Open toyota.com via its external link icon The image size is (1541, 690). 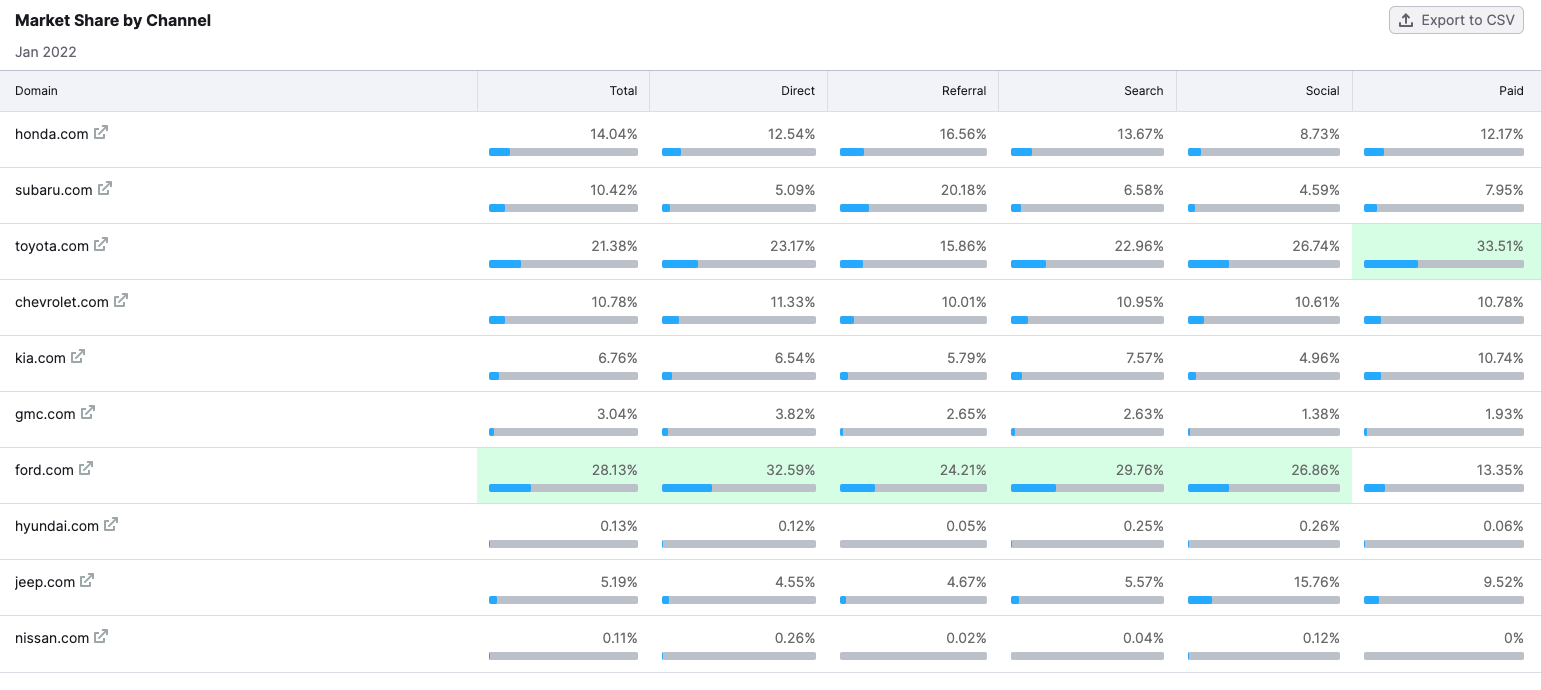pos(103,244)
